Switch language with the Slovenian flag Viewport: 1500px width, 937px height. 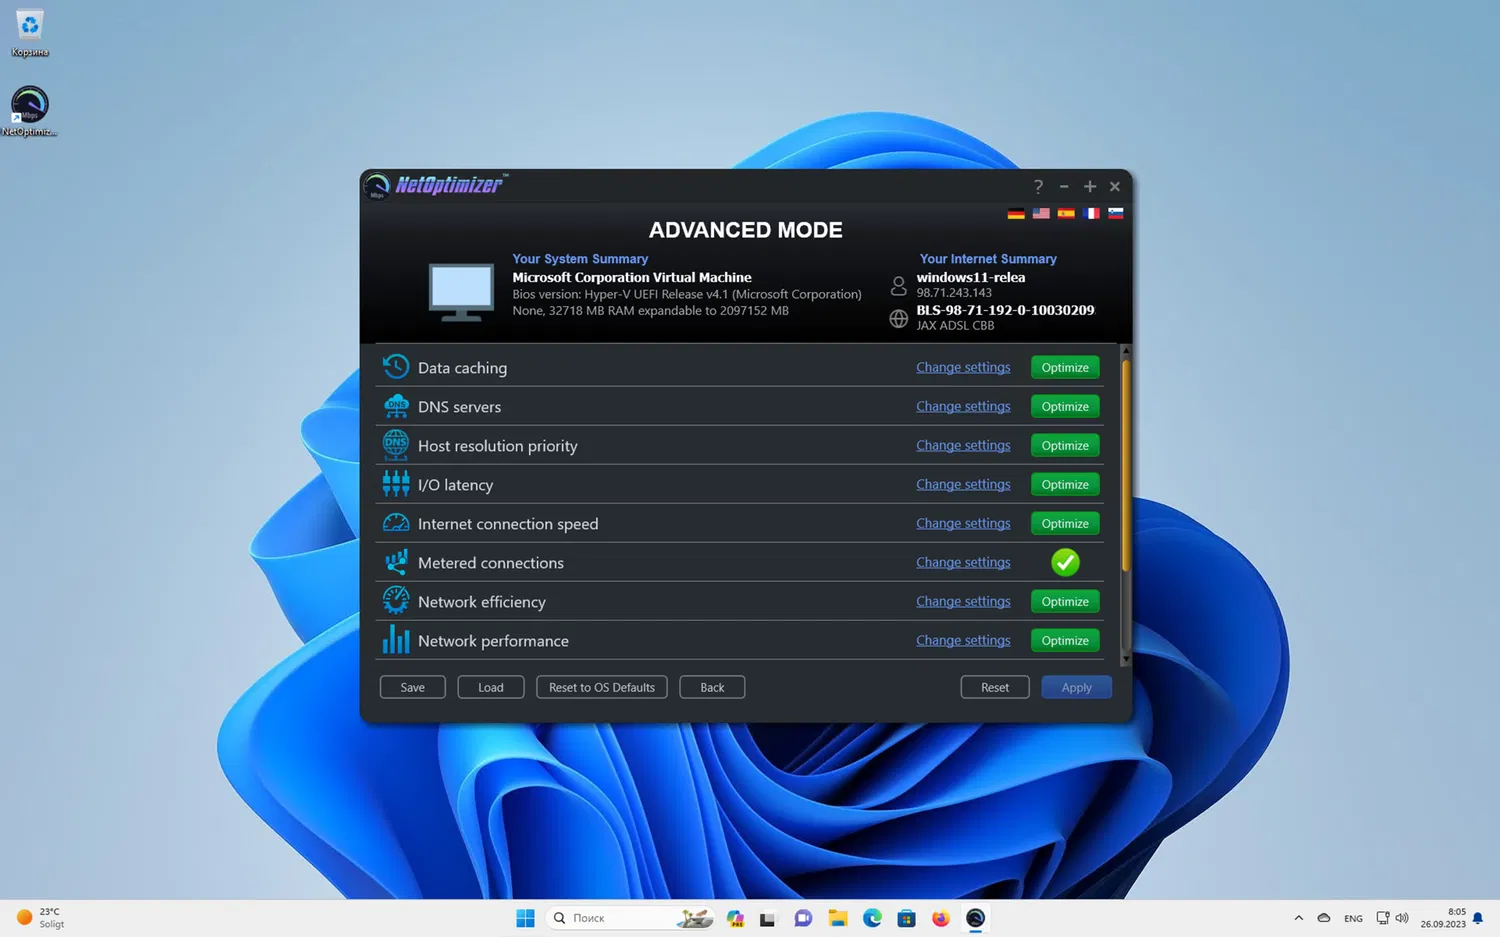click(x=1116, y=213)
